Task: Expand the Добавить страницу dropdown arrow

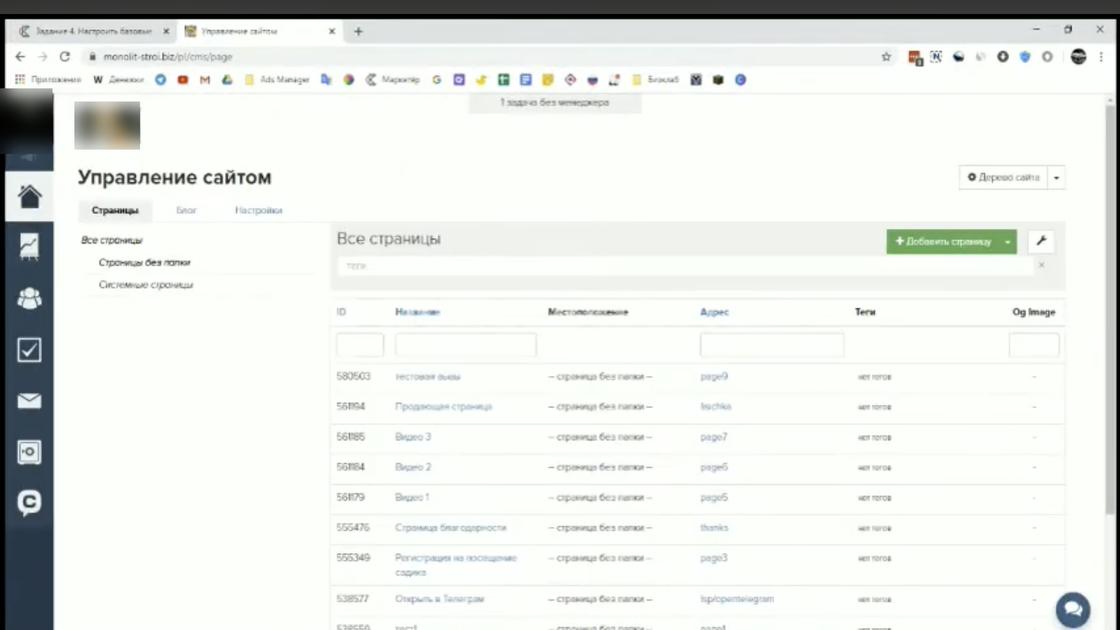Action: pyautogui.click(x=1008, y=241)
